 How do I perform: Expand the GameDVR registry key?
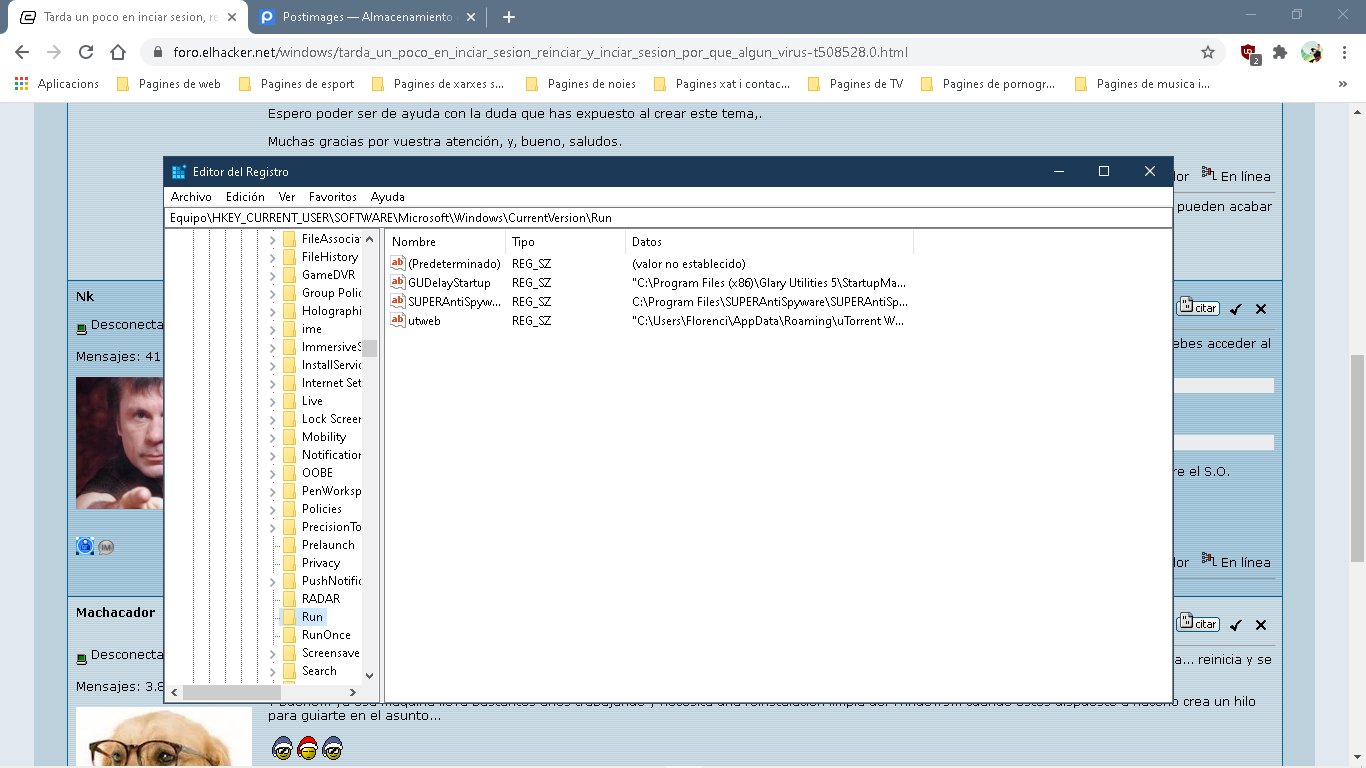click(273, 275)
